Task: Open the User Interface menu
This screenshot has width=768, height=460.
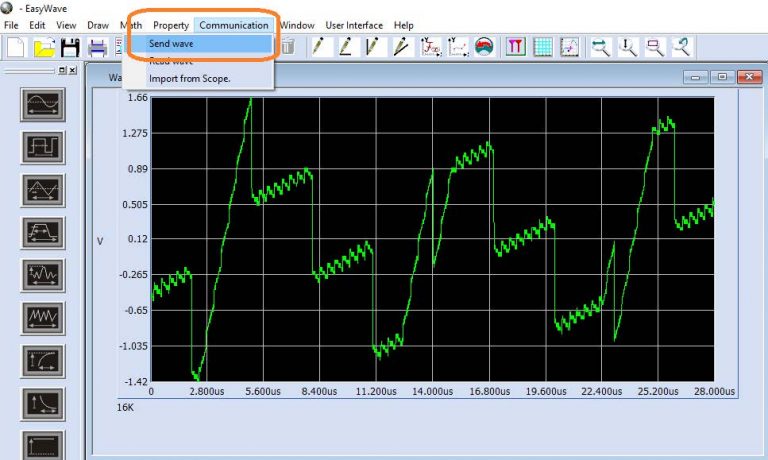Action: point(354,25)
